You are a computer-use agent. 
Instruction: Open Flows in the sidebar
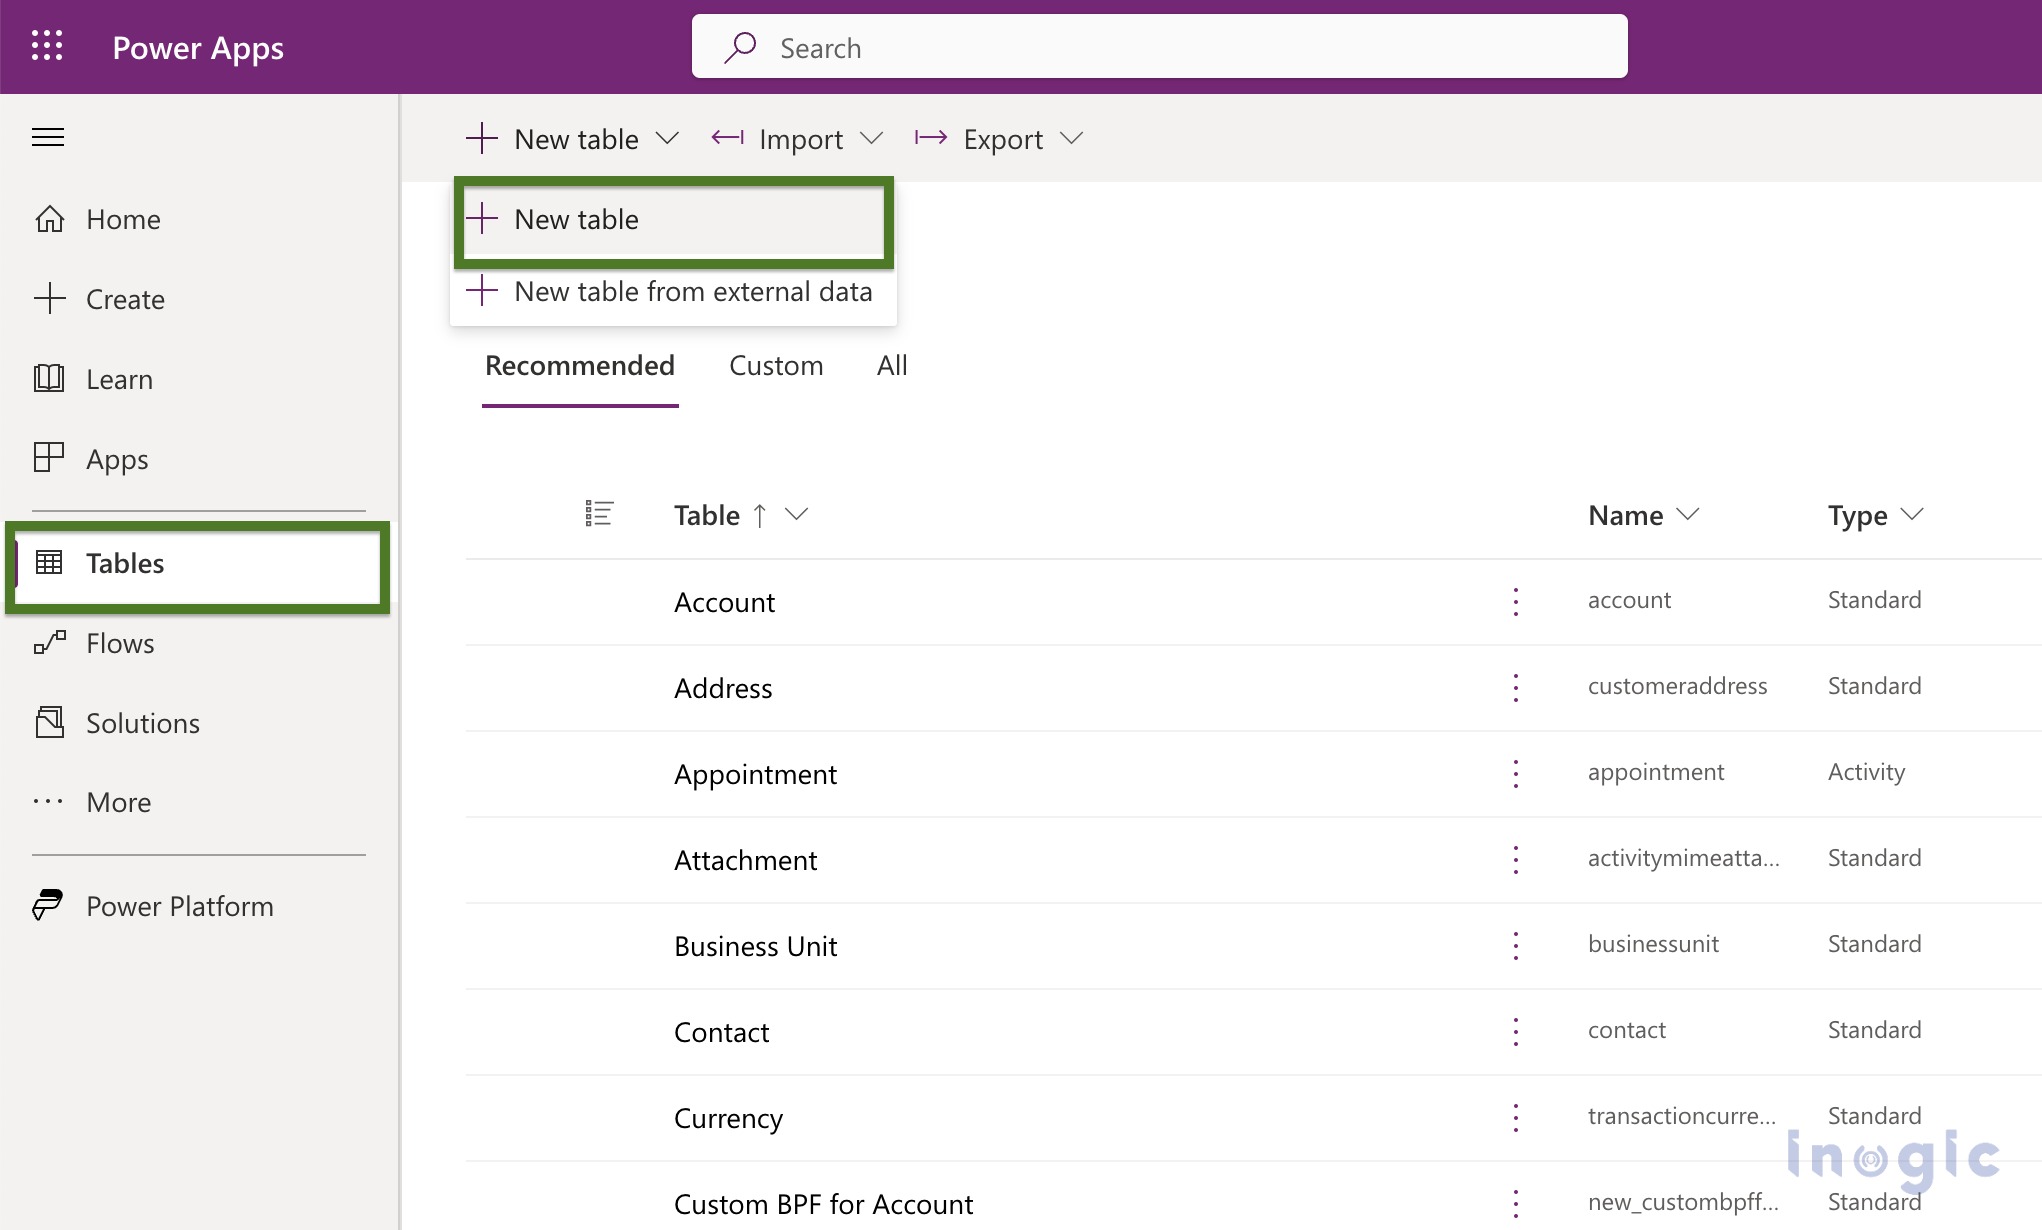click(120, 643)
